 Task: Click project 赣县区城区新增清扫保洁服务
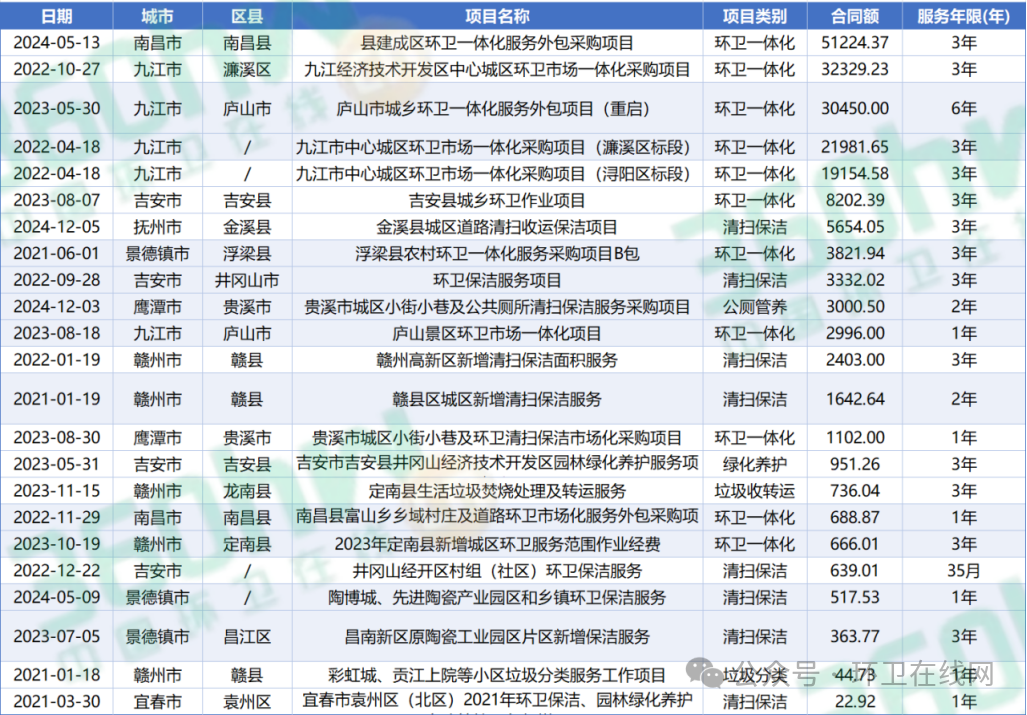pos(497,399)
